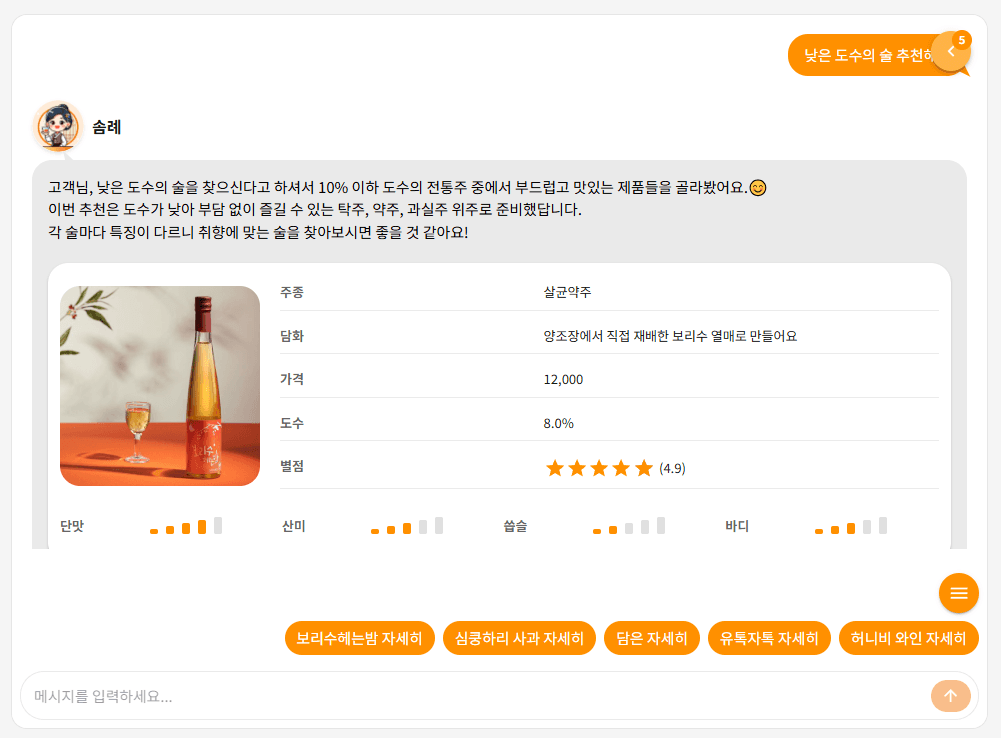The height and width of the screenshot is (738, 1001).
Task: Click the 씁쓸 bitterness level bars
Action: click(629, 526)
